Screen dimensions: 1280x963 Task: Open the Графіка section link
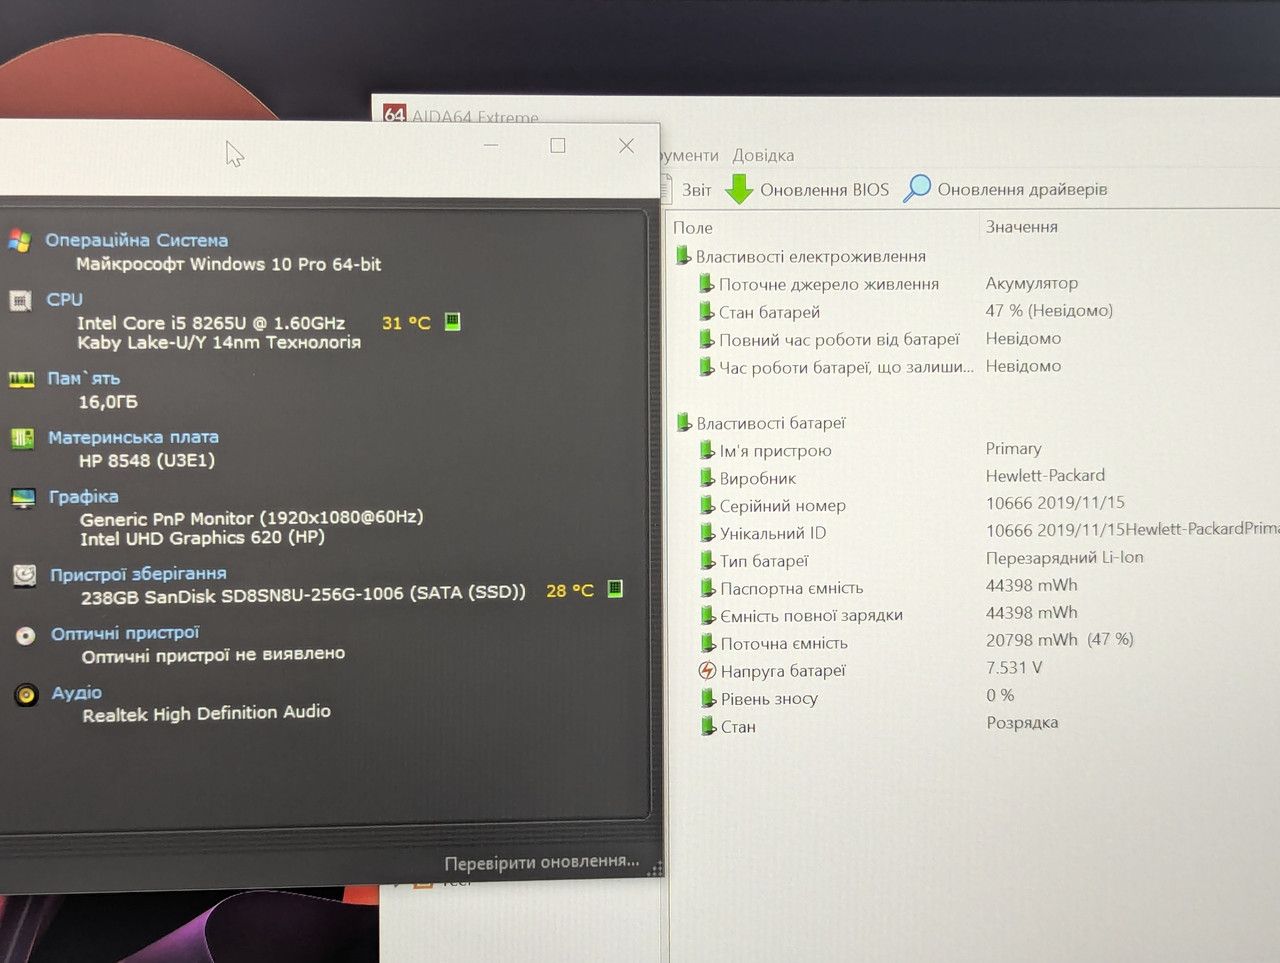84,496
